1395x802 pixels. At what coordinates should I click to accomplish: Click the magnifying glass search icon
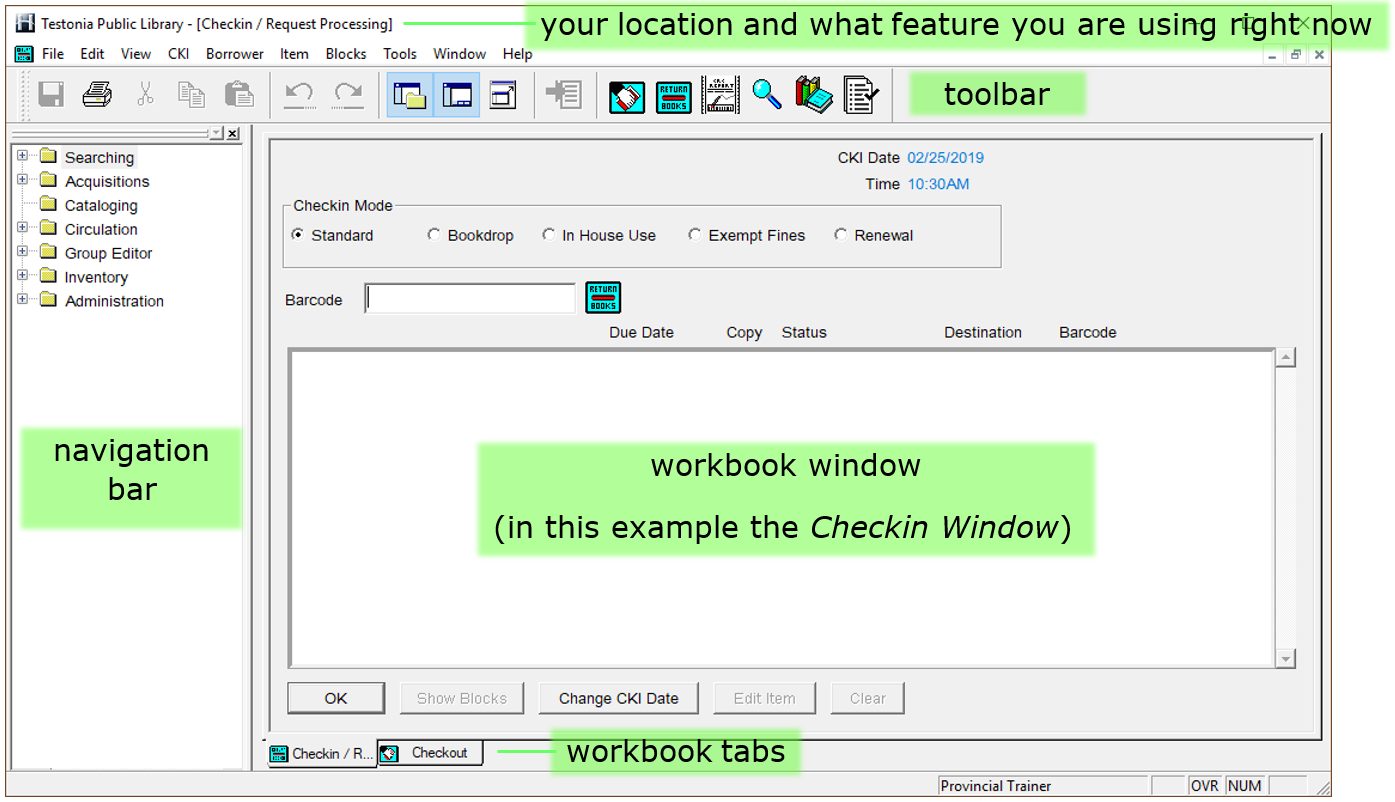coord(767,95)
